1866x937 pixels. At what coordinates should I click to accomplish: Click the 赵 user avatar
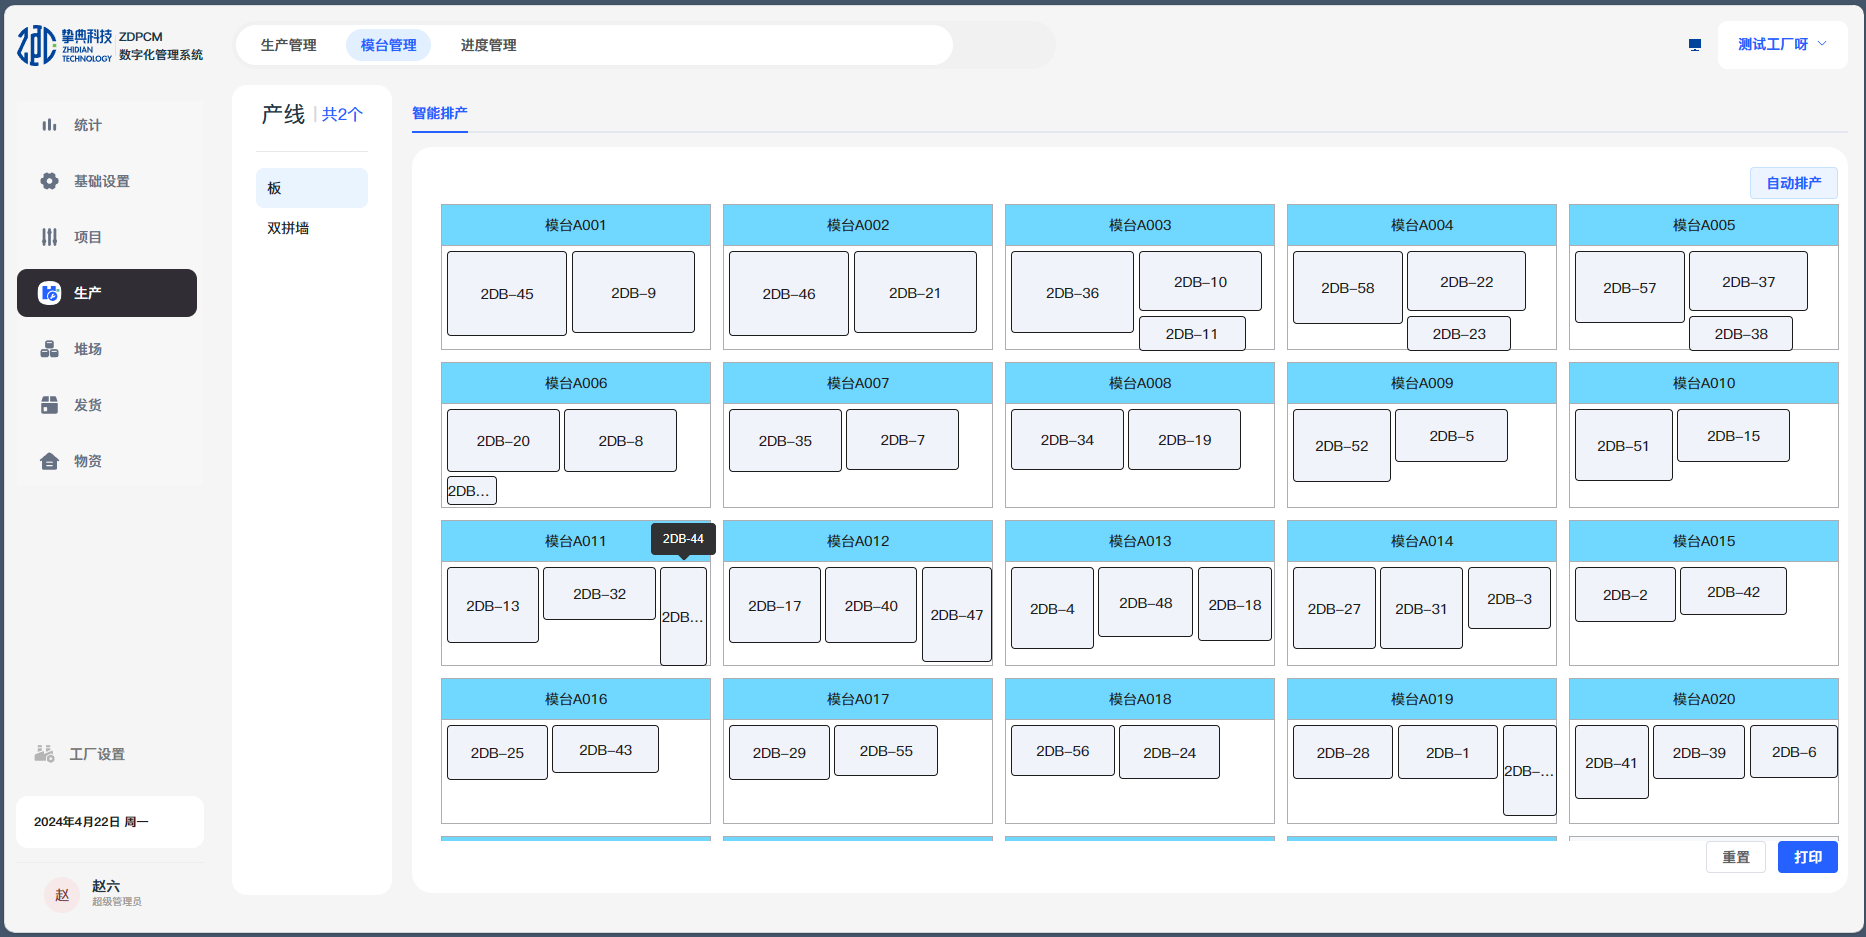tap(62, 894)
